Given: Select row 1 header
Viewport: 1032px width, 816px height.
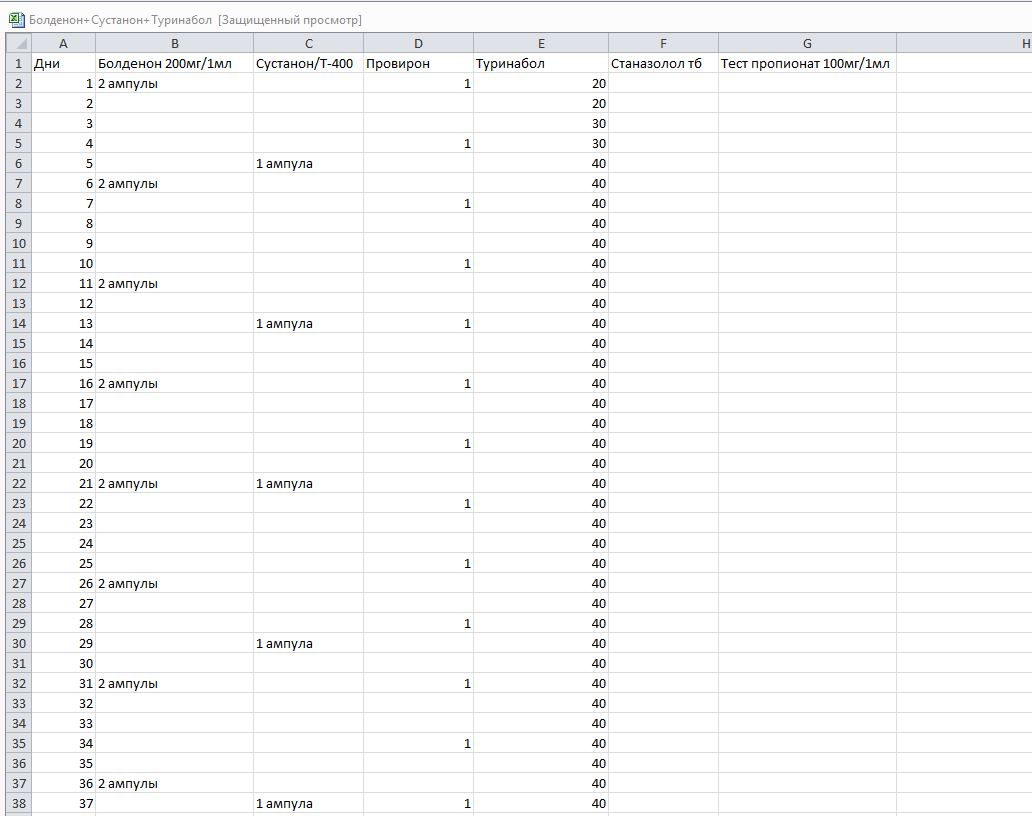Looking at the screenshot, I should [x=18, y=63].
